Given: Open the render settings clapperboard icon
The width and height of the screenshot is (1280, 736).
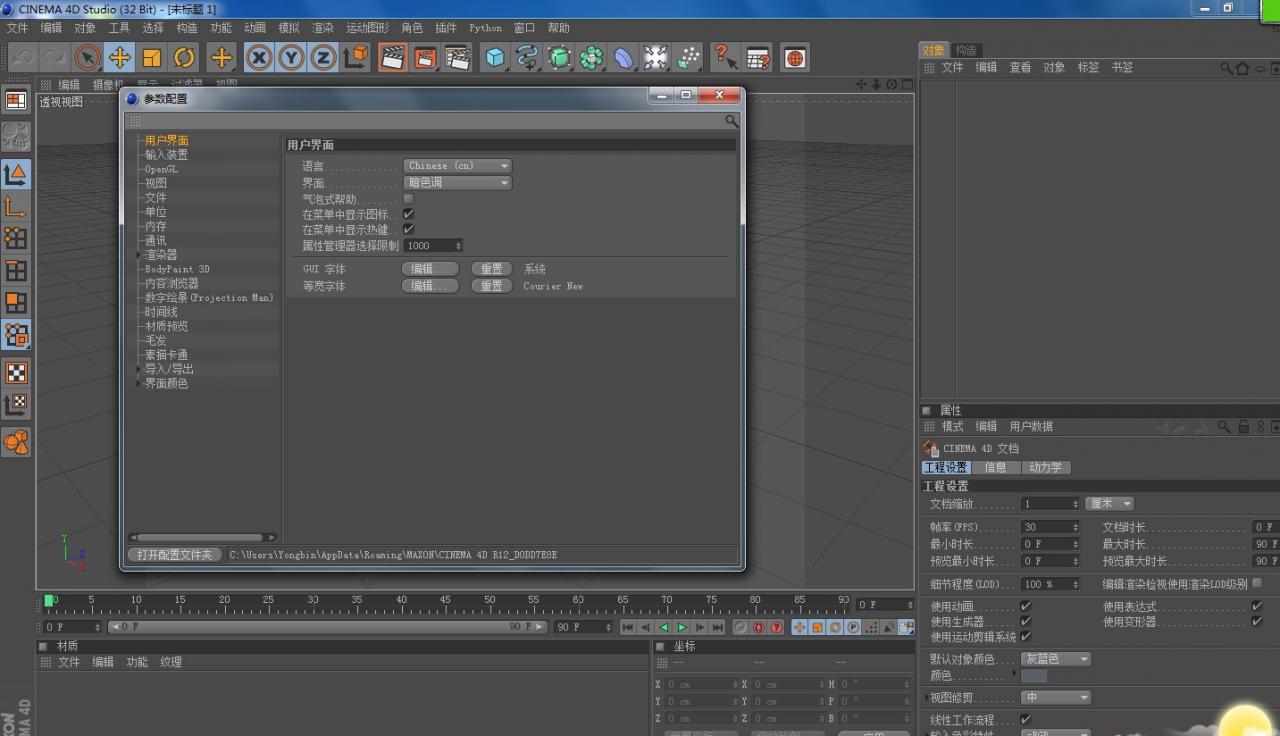Looking at the screenshot, I should pyautogui.click(x=458, y=58).
